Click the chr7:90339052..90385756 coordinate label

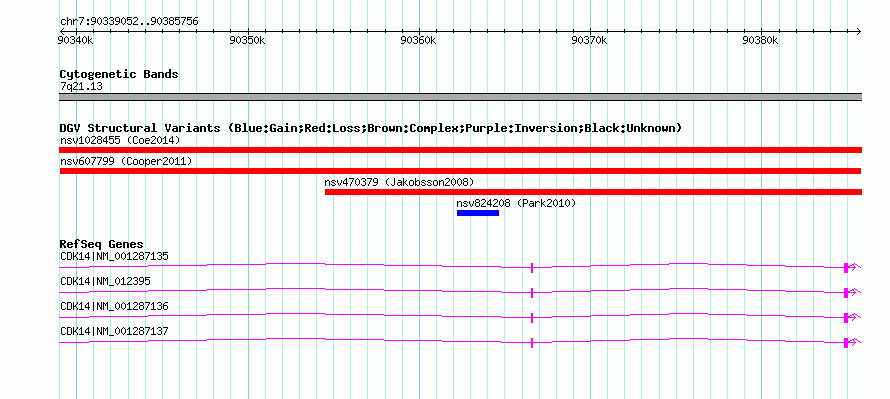pyautogui.click(x=129, y=22)
